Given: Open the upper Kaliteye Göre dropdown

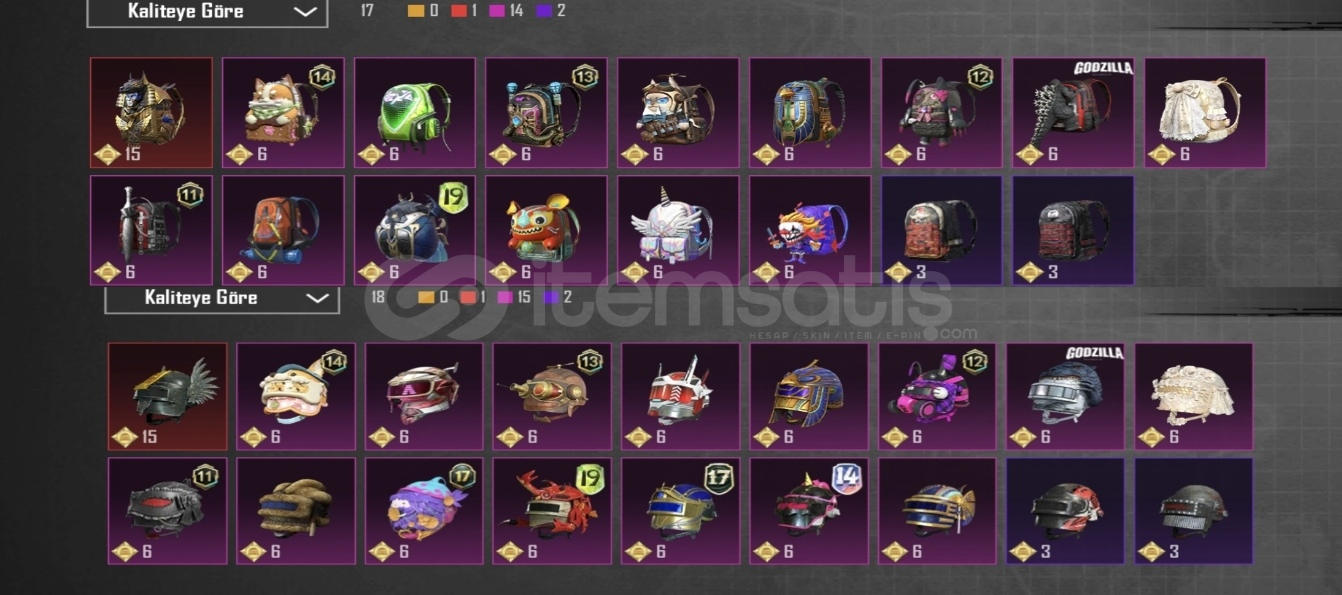Looking at the screenshot, I should point(207,13).
